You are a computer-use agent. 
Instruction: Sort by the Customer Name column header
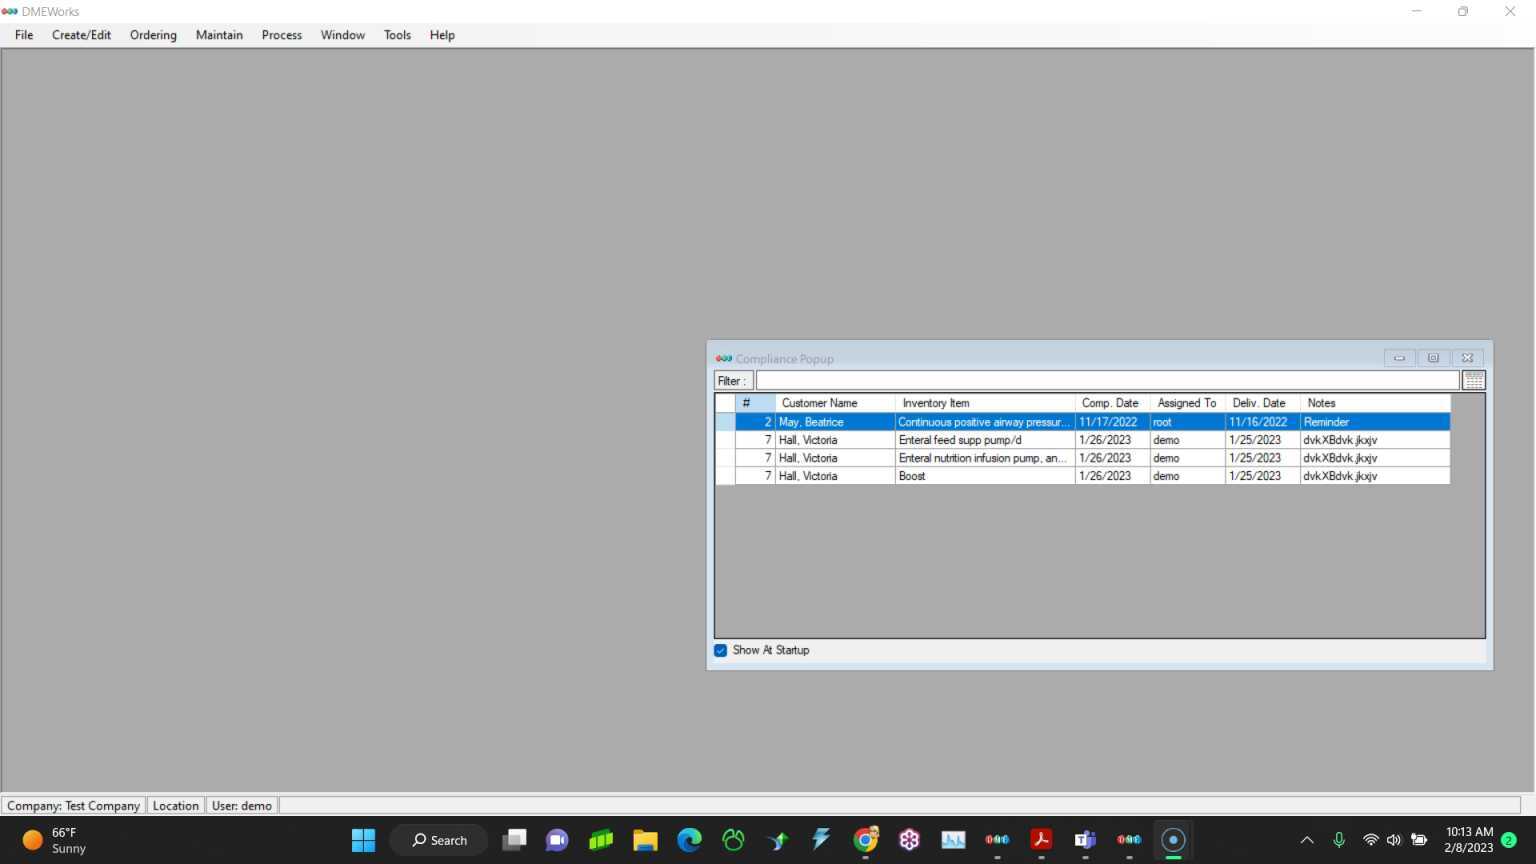[819, 403]
